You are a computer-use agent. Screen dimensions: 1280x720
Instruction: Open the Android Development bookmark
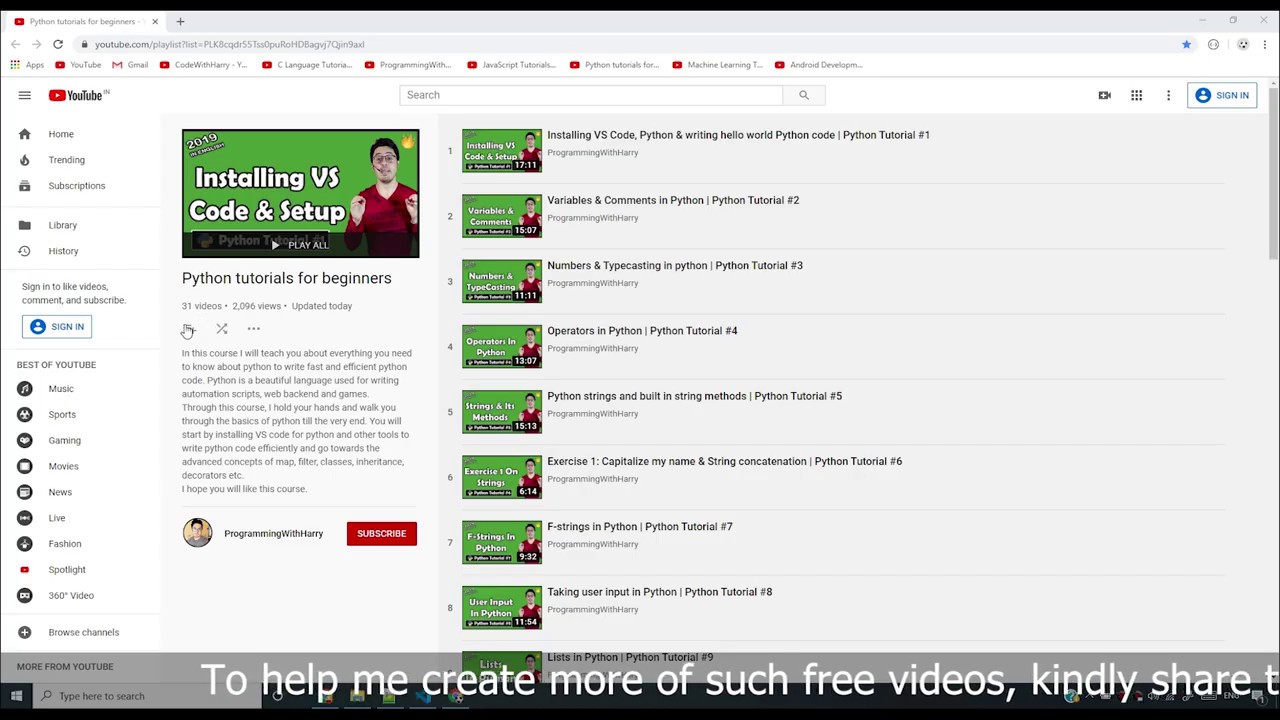tap(819, 65)
